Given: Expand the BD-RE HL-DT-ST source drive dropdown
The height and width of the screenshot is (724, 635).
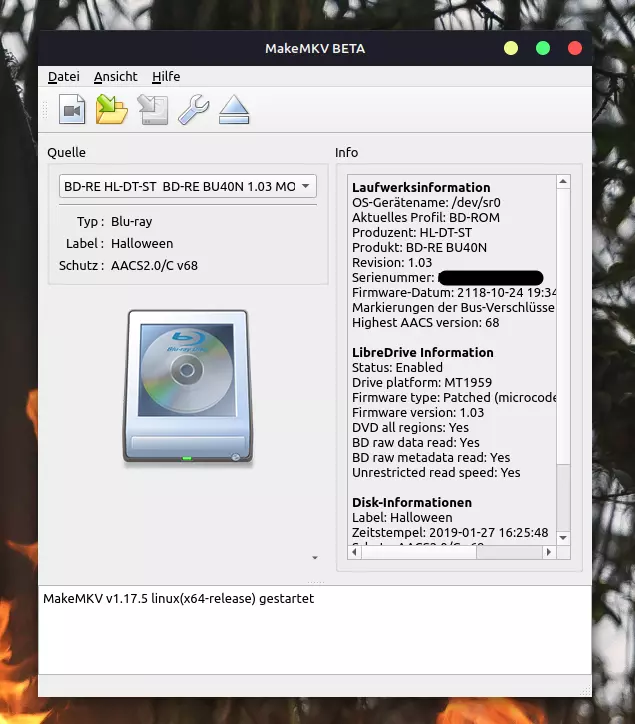Looking at the screenshot, I should pyautogui.click(x=187, y=186).
